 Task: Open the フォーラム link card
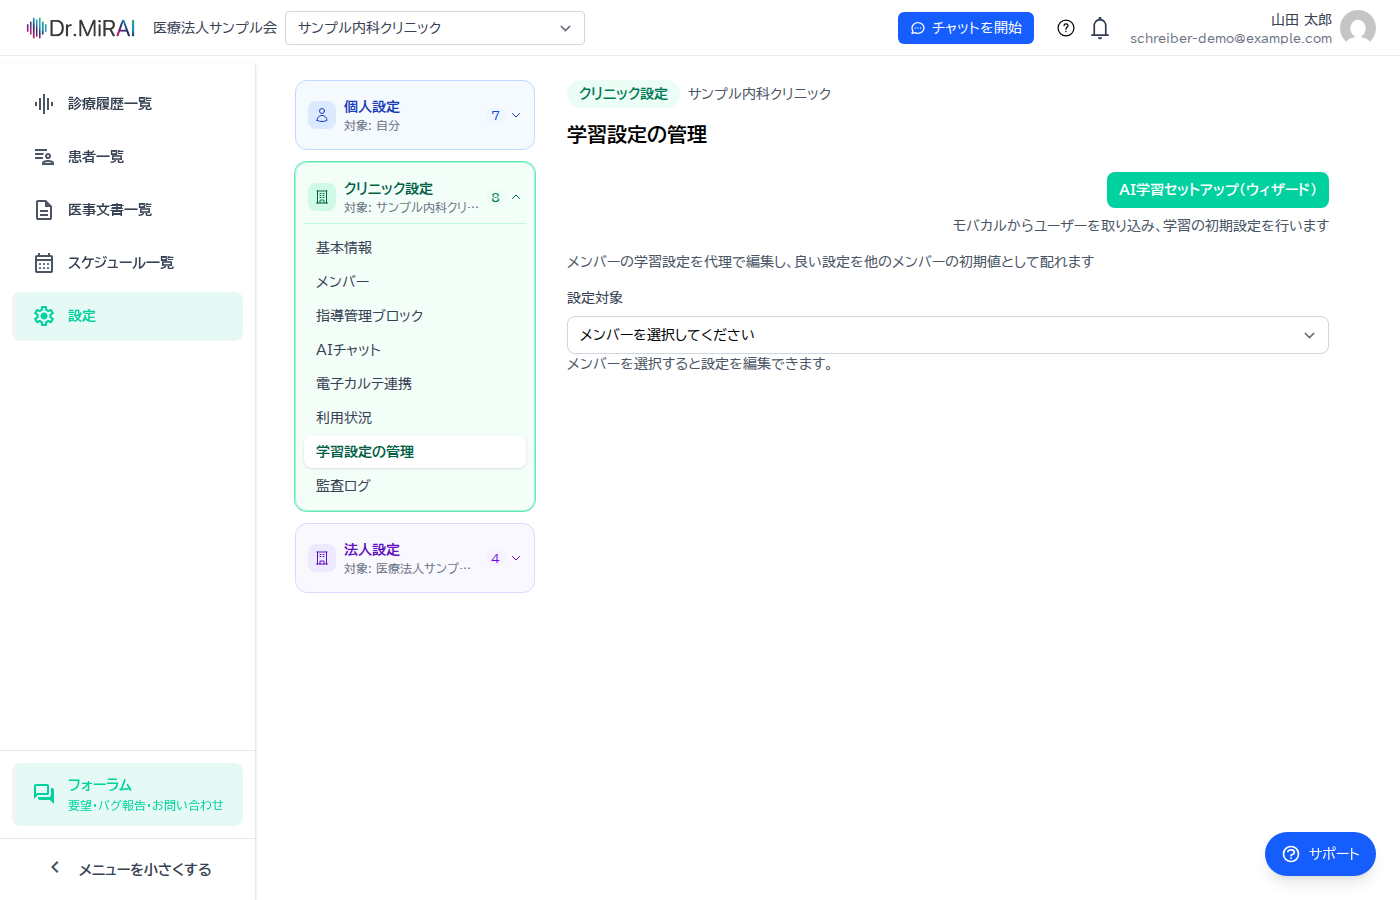(128, 795)
